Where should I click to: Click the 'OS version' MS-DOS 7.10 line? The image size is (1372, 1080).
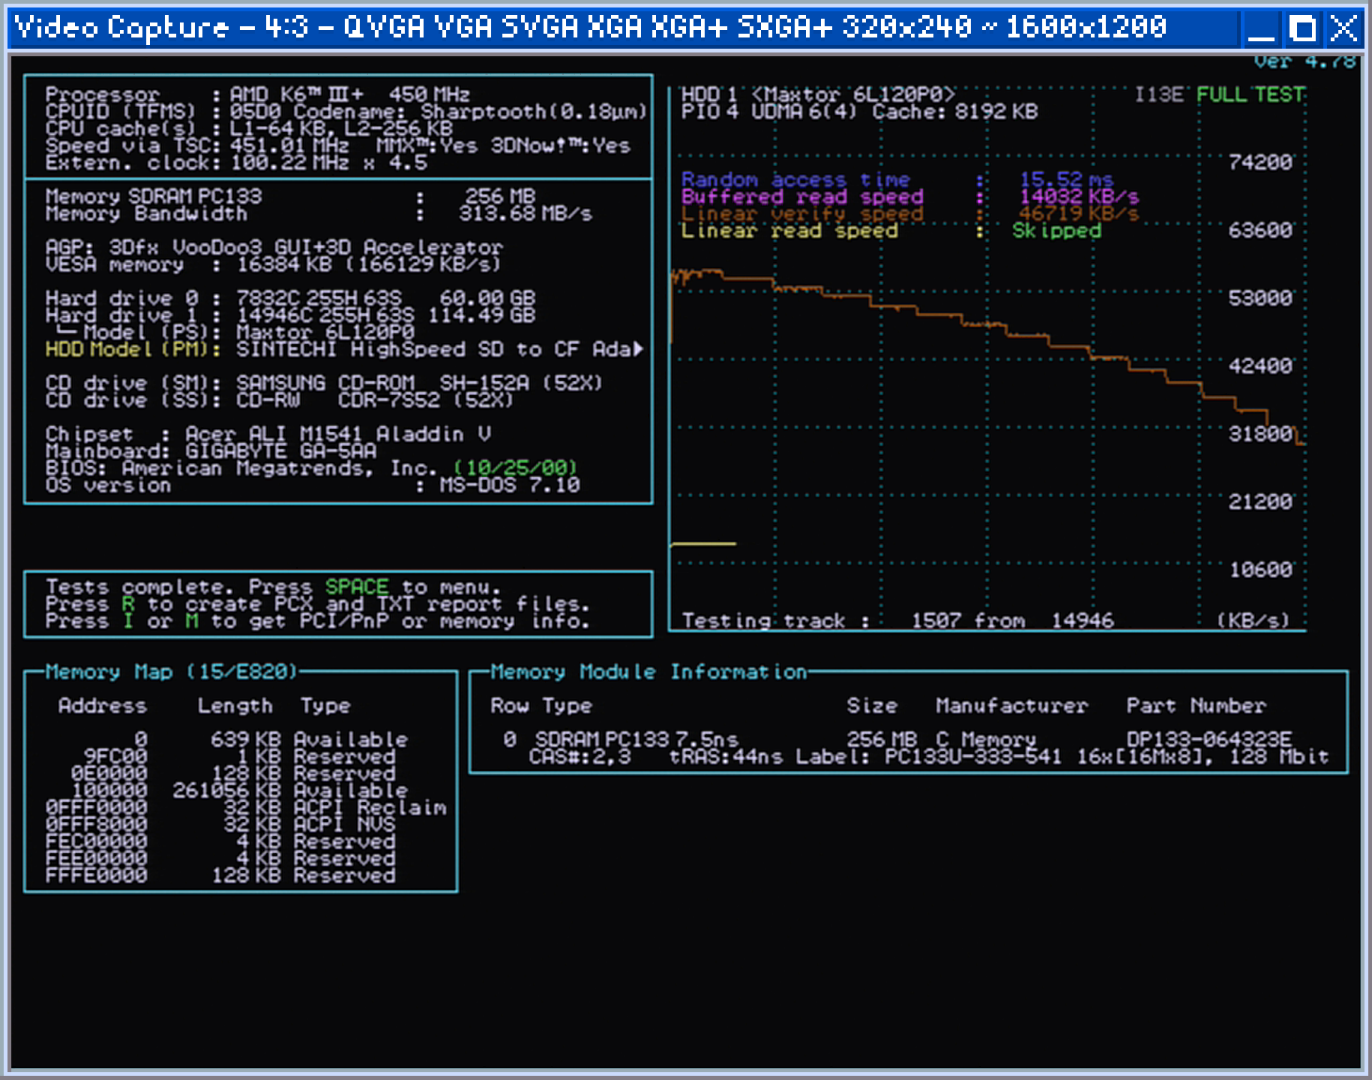click(x=312, y=485)
